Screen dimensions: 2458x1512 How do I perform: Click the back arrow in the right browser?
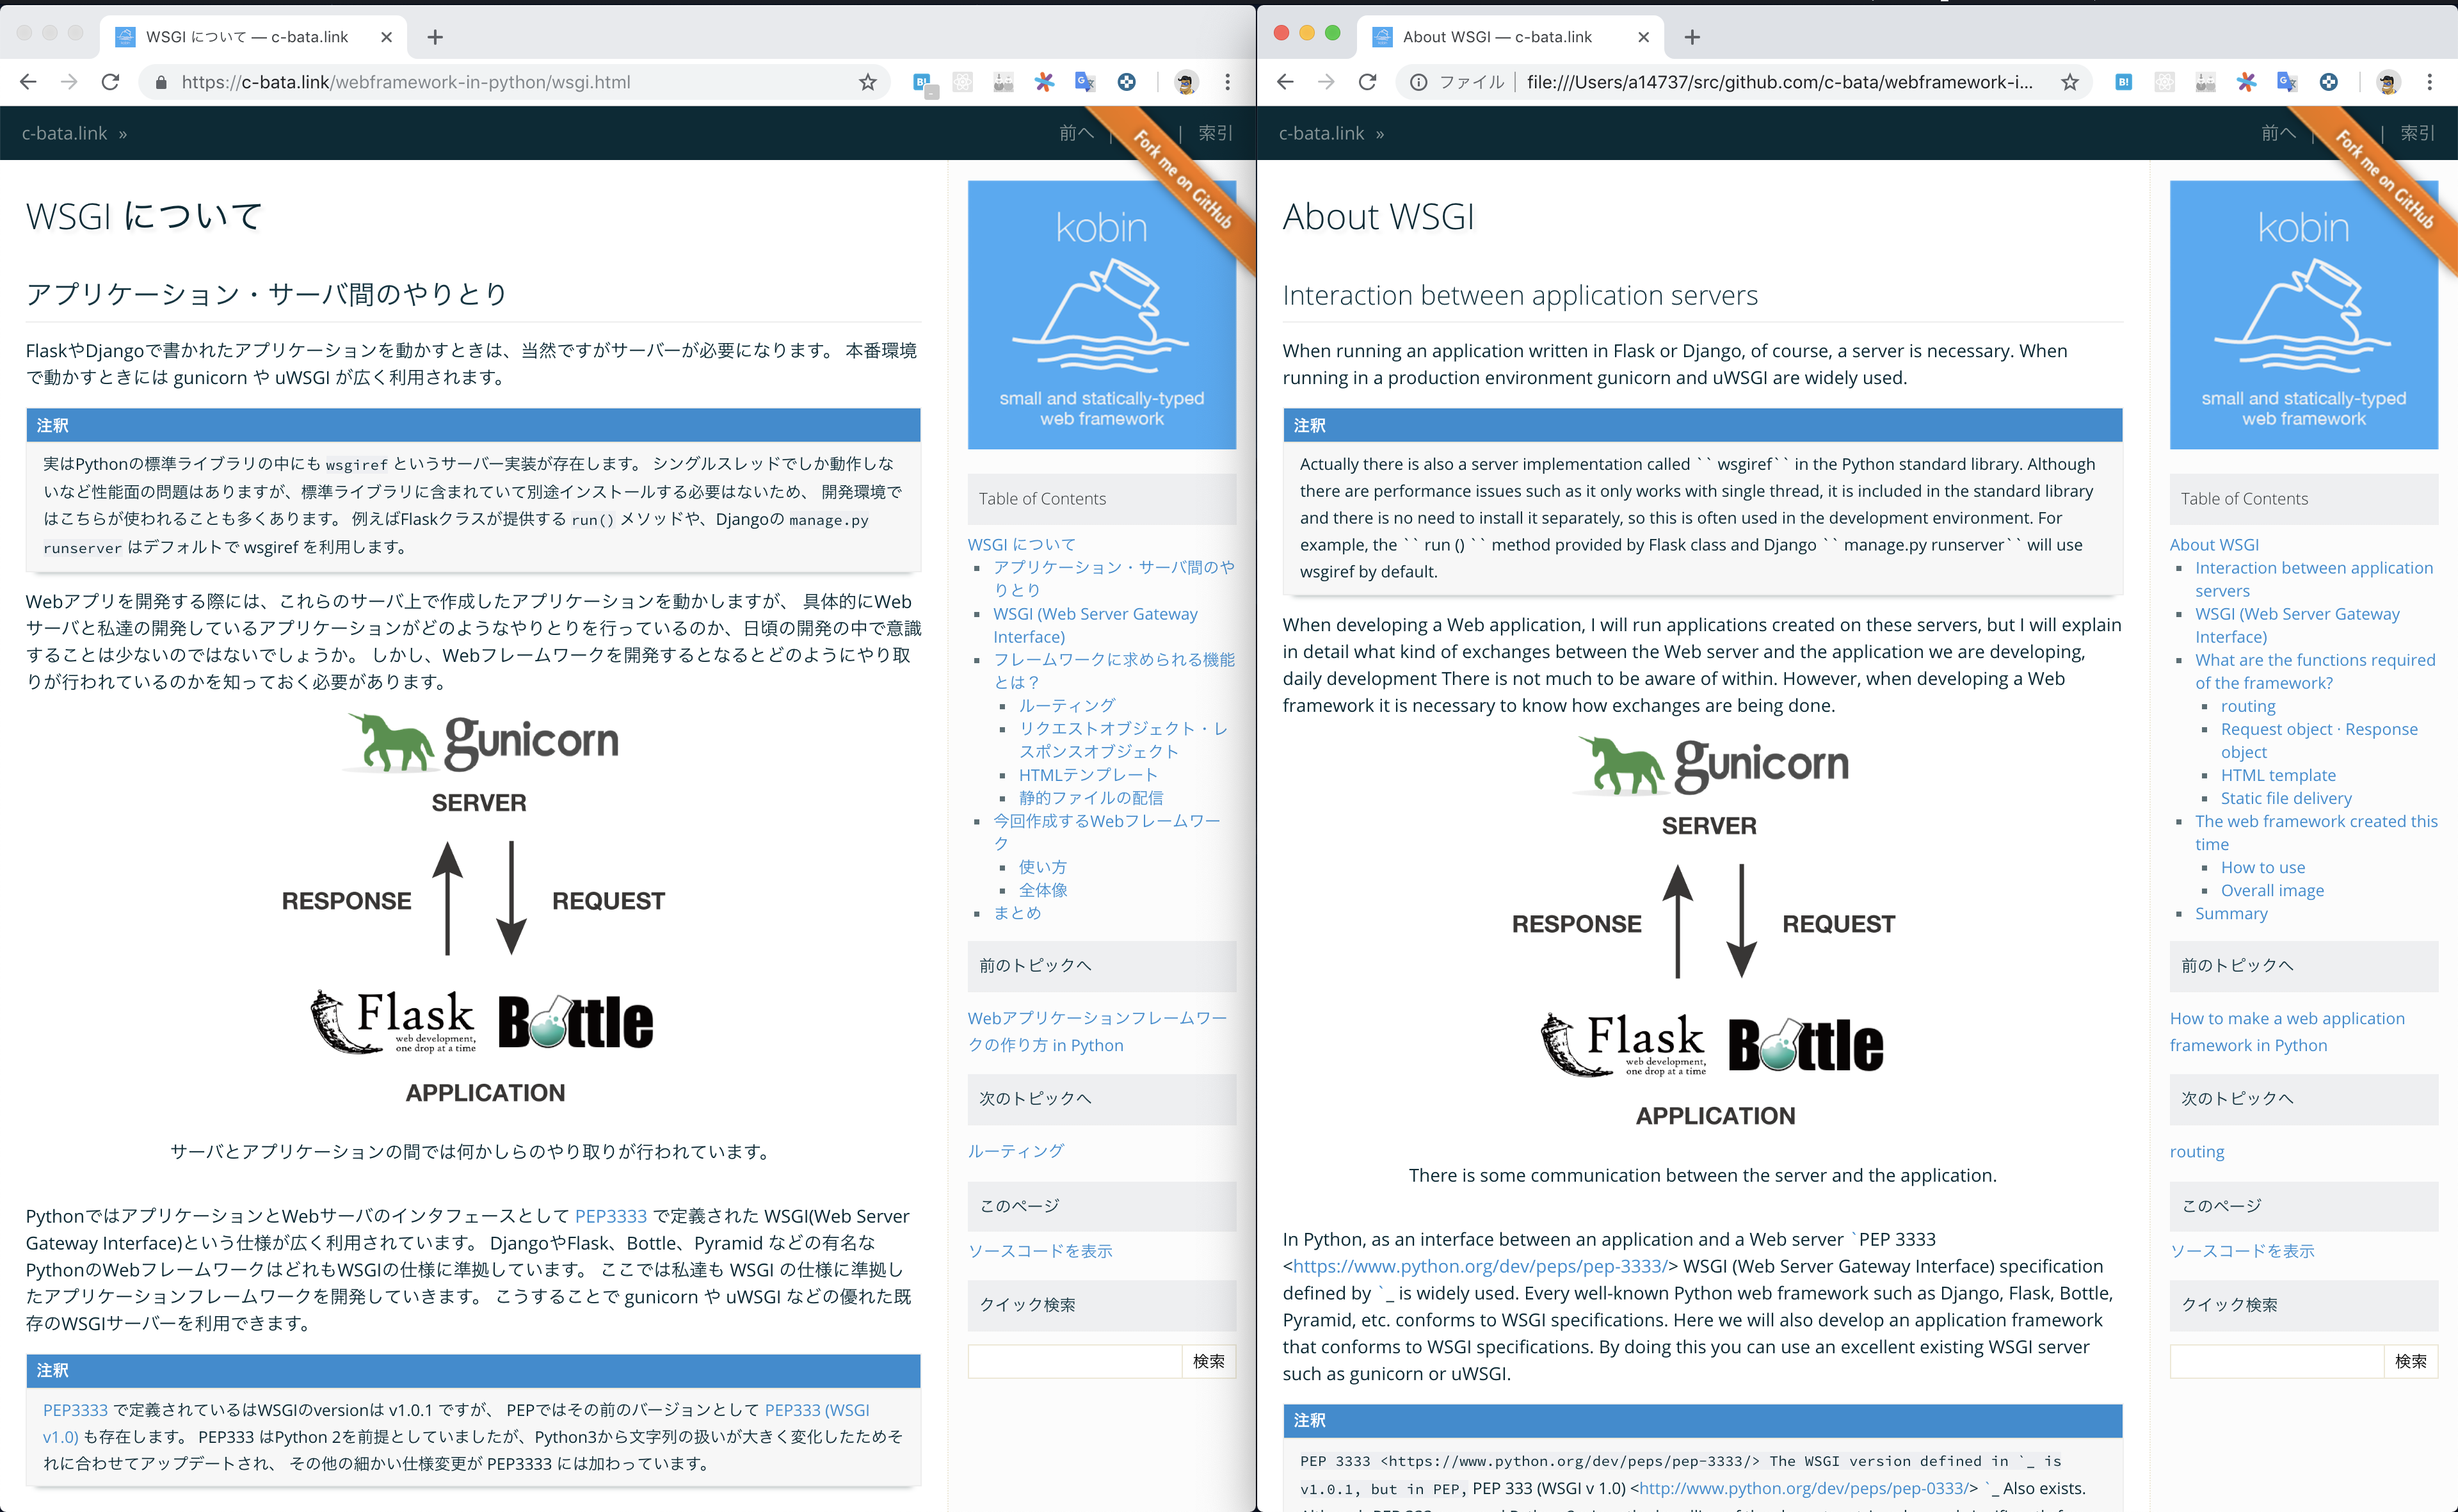(x=1285, y=82)
